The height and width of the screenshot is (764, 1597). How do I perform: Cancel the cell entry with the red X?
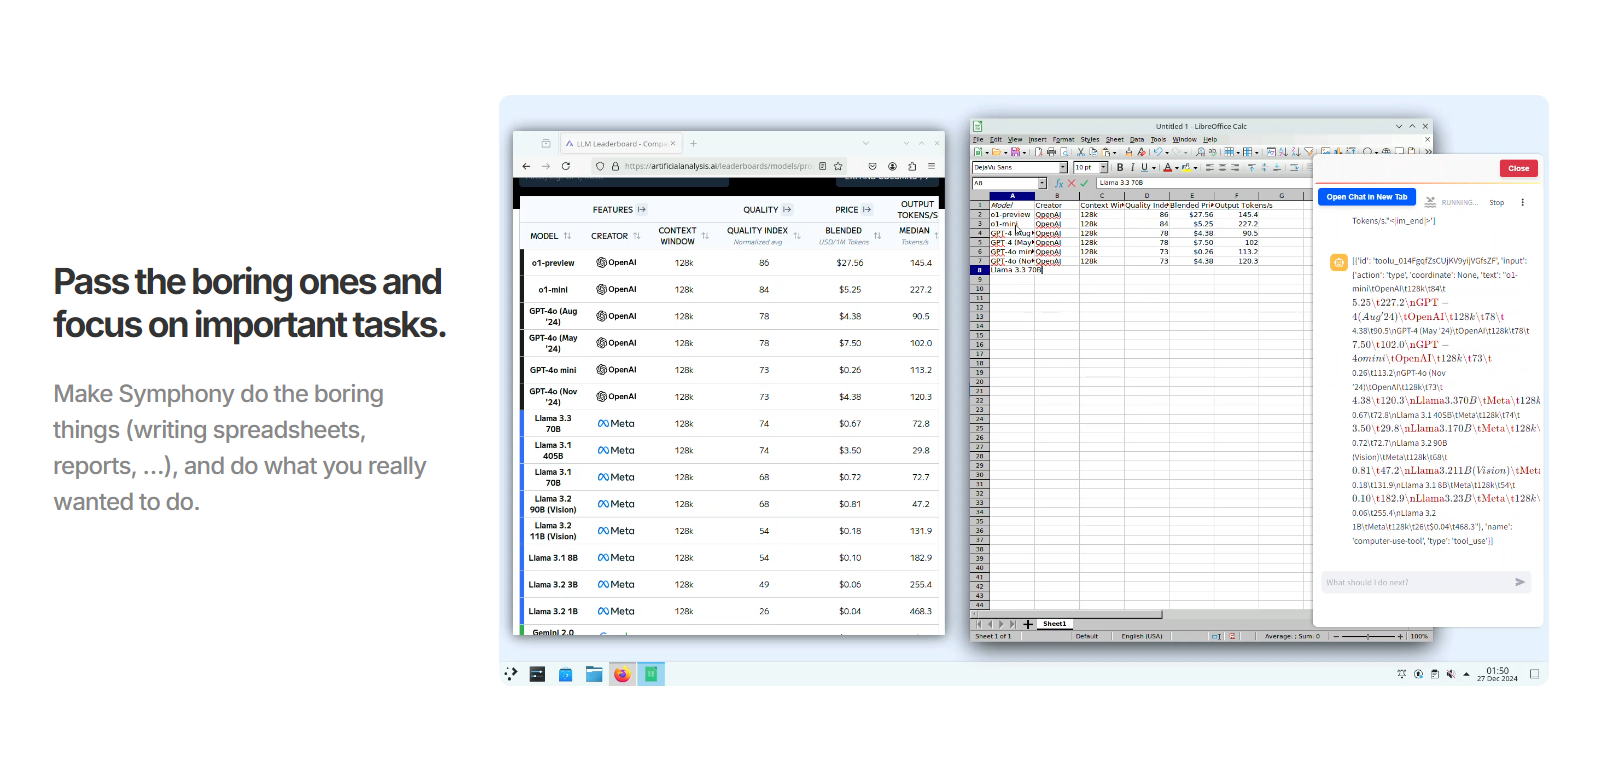1072,183
